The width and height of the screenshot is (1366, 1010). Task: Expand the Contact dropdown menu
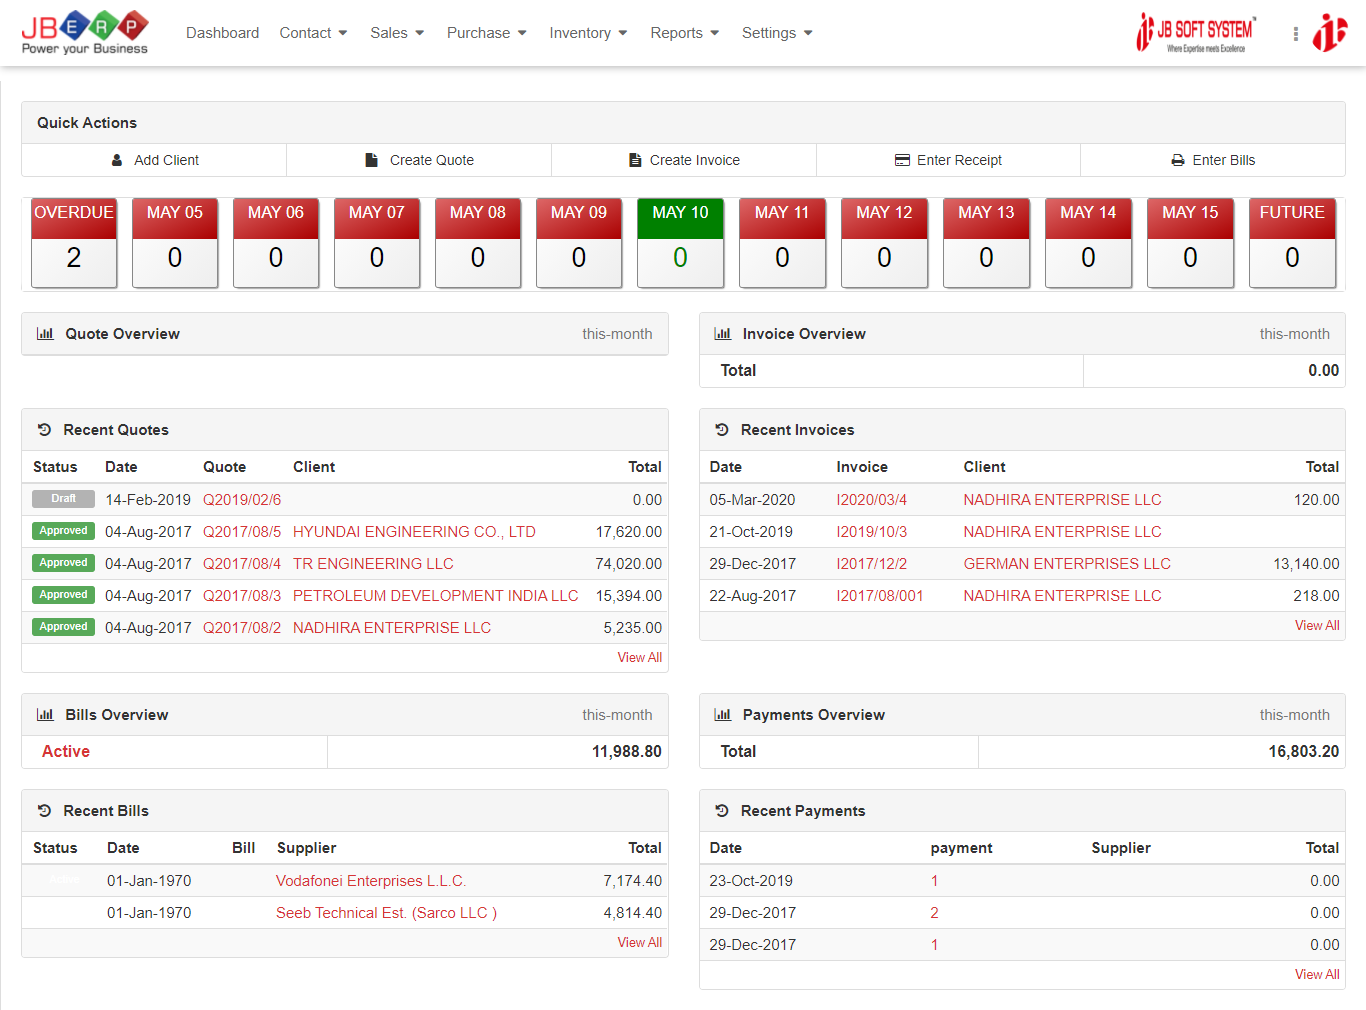(x=314, y=33)
